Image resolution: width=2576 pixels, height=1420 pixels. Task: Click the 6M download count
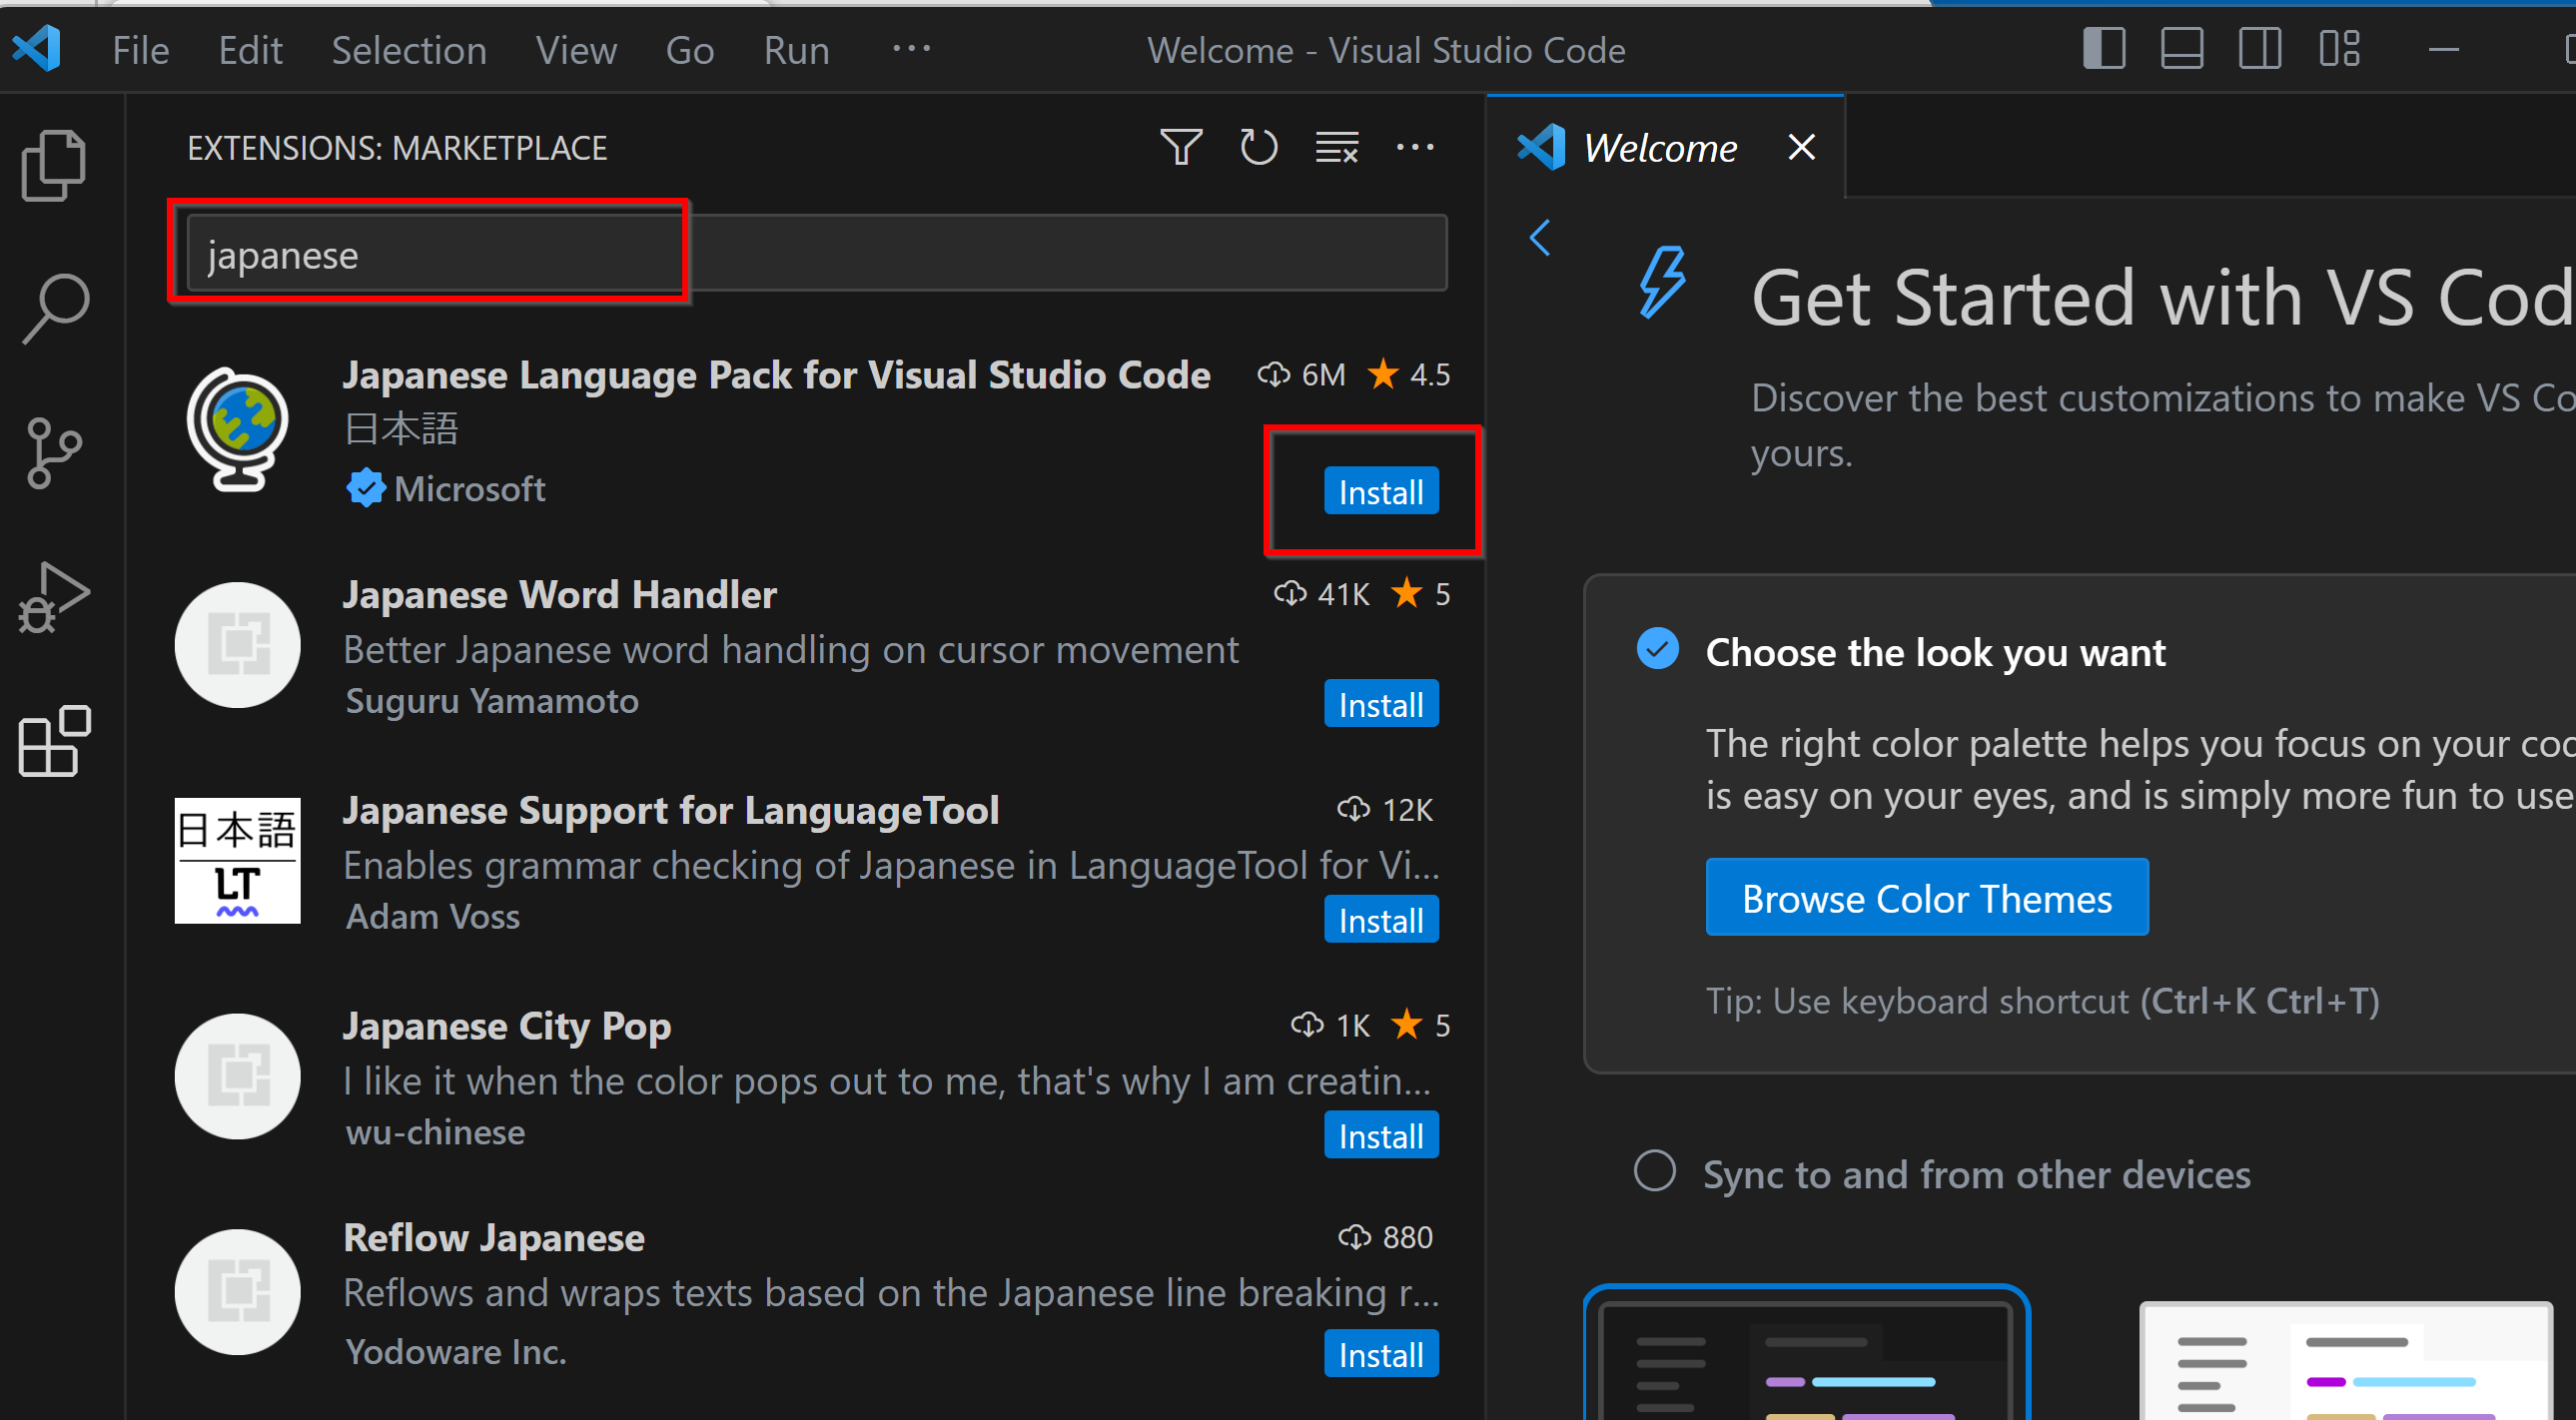click(x=1302, y=375)
